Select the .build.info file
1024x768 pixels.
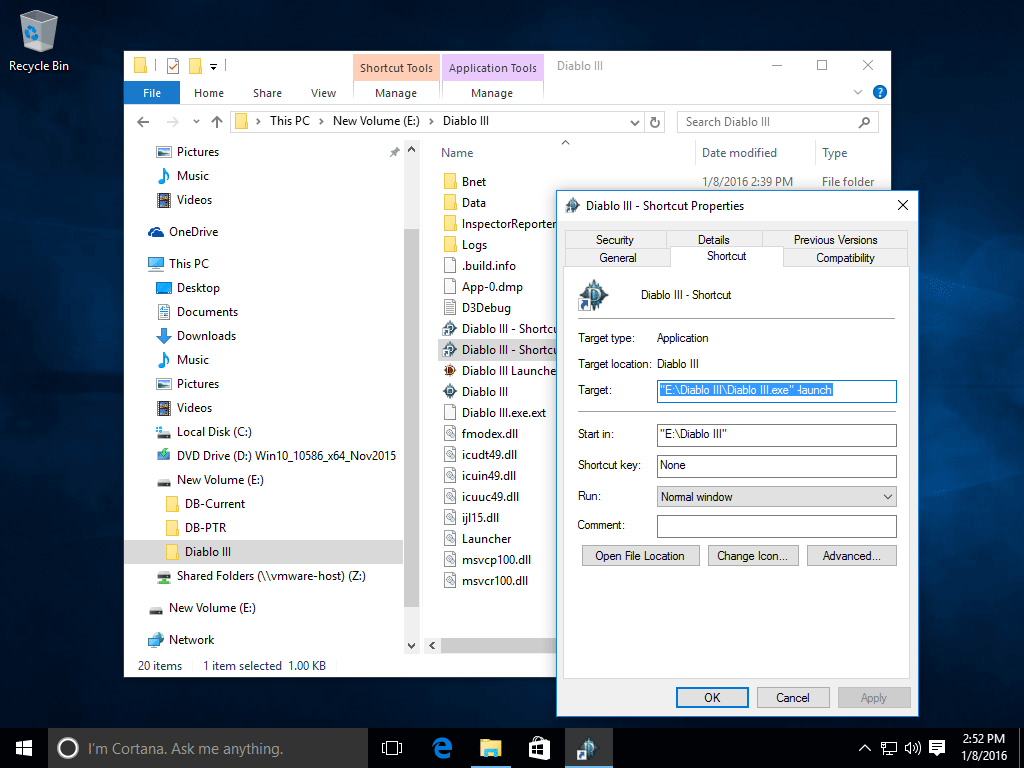point(488,266)
